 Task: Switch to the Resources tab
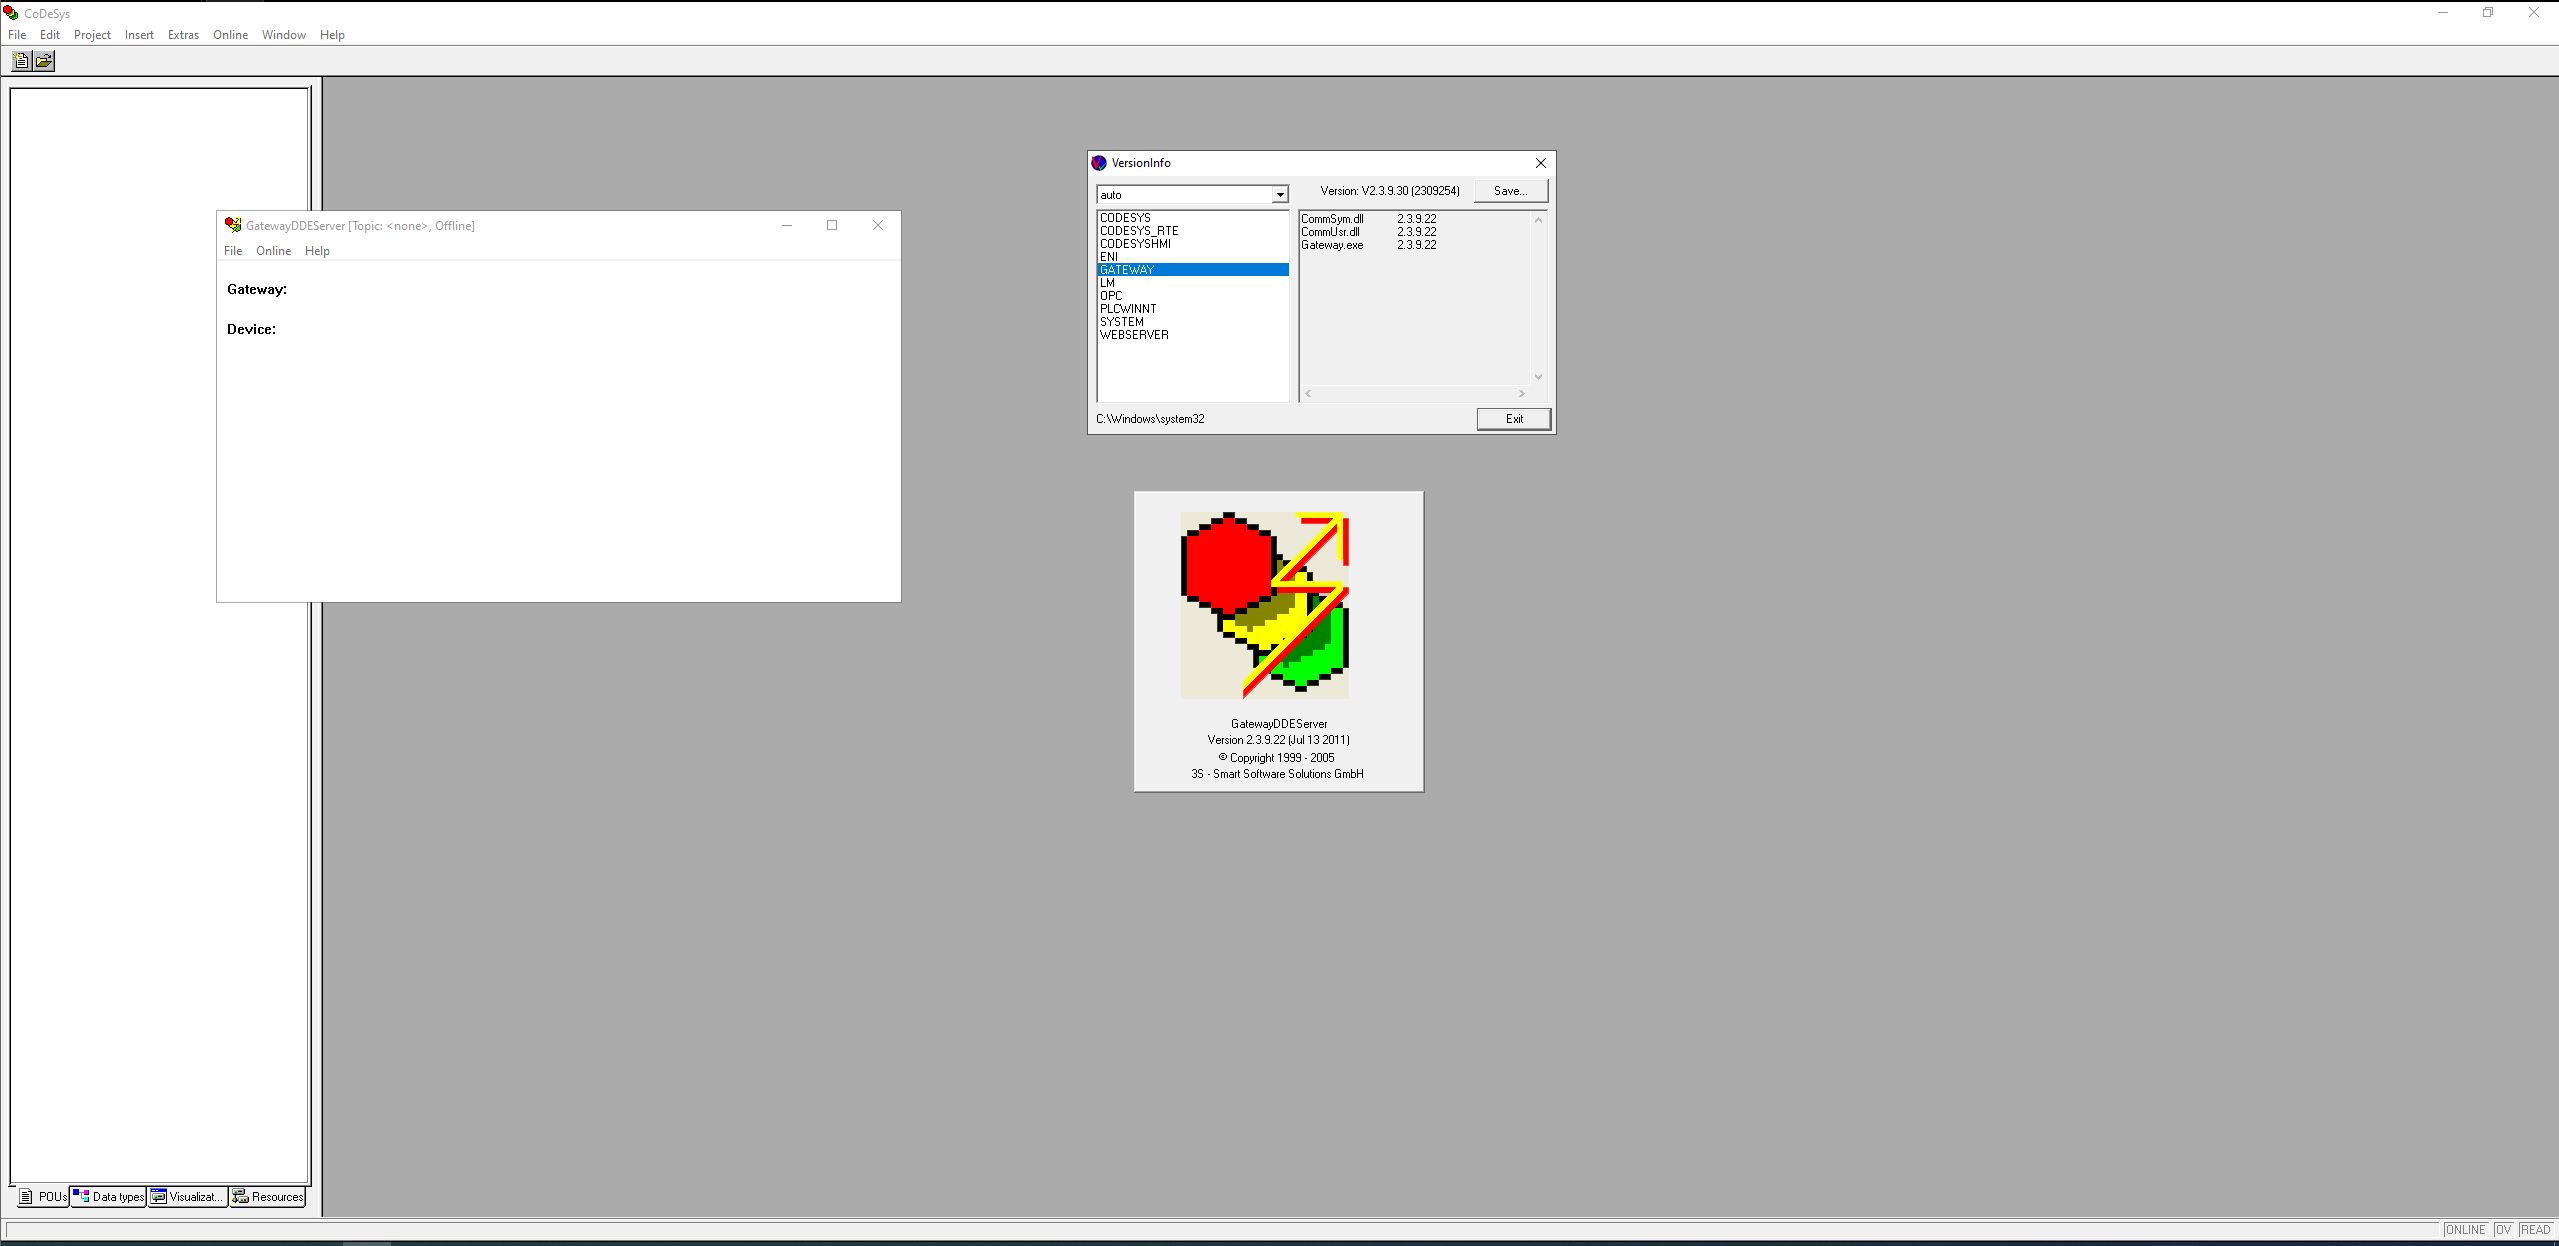click(268, 1197)
